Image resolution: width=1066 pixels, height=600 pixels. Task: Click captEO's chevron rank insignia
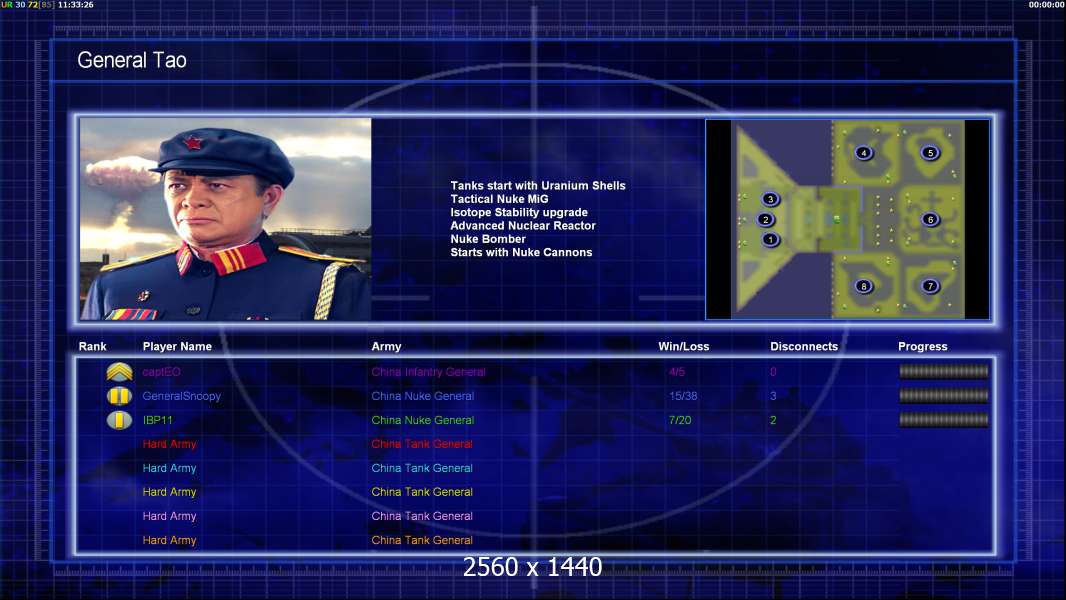click(x=119, y=372)
